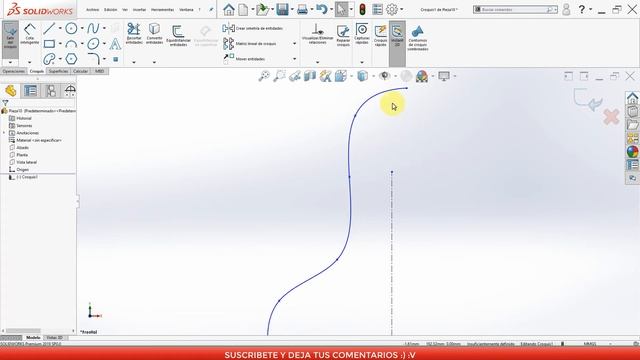Click the Undo icon

point(322,9)
